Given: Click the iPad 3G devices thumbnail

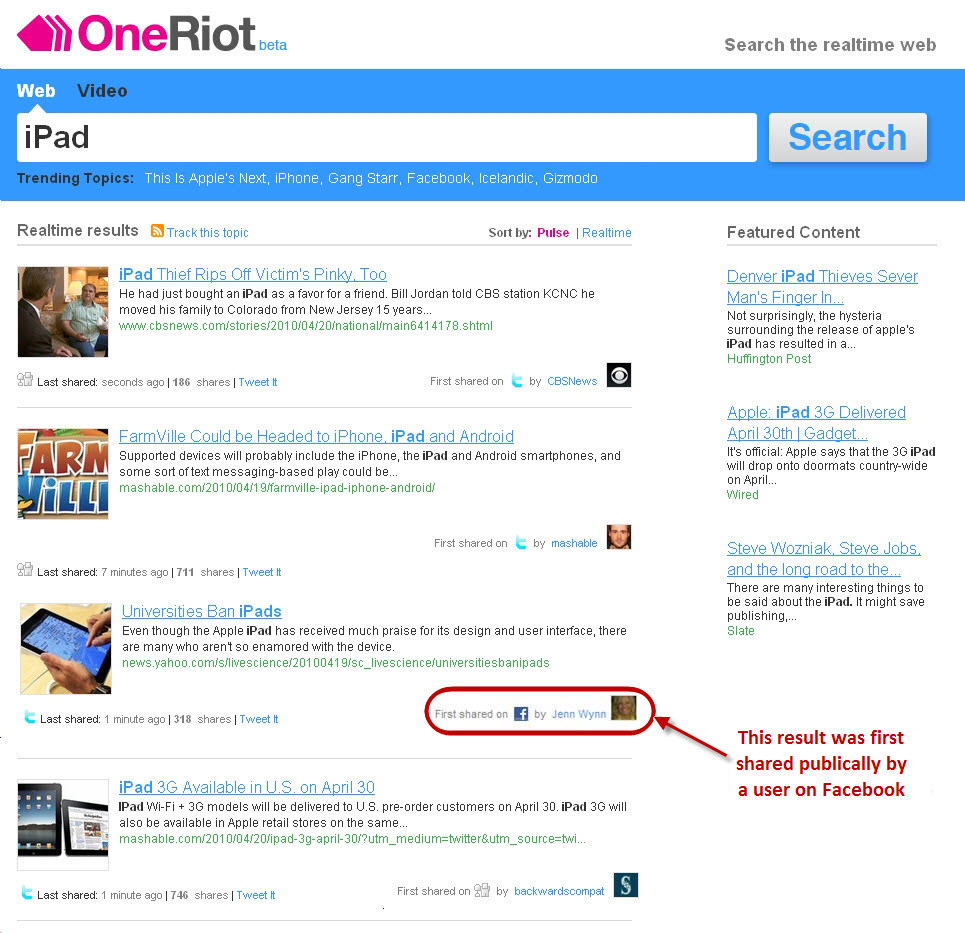Looking at the screenshot, I should 63,824.
